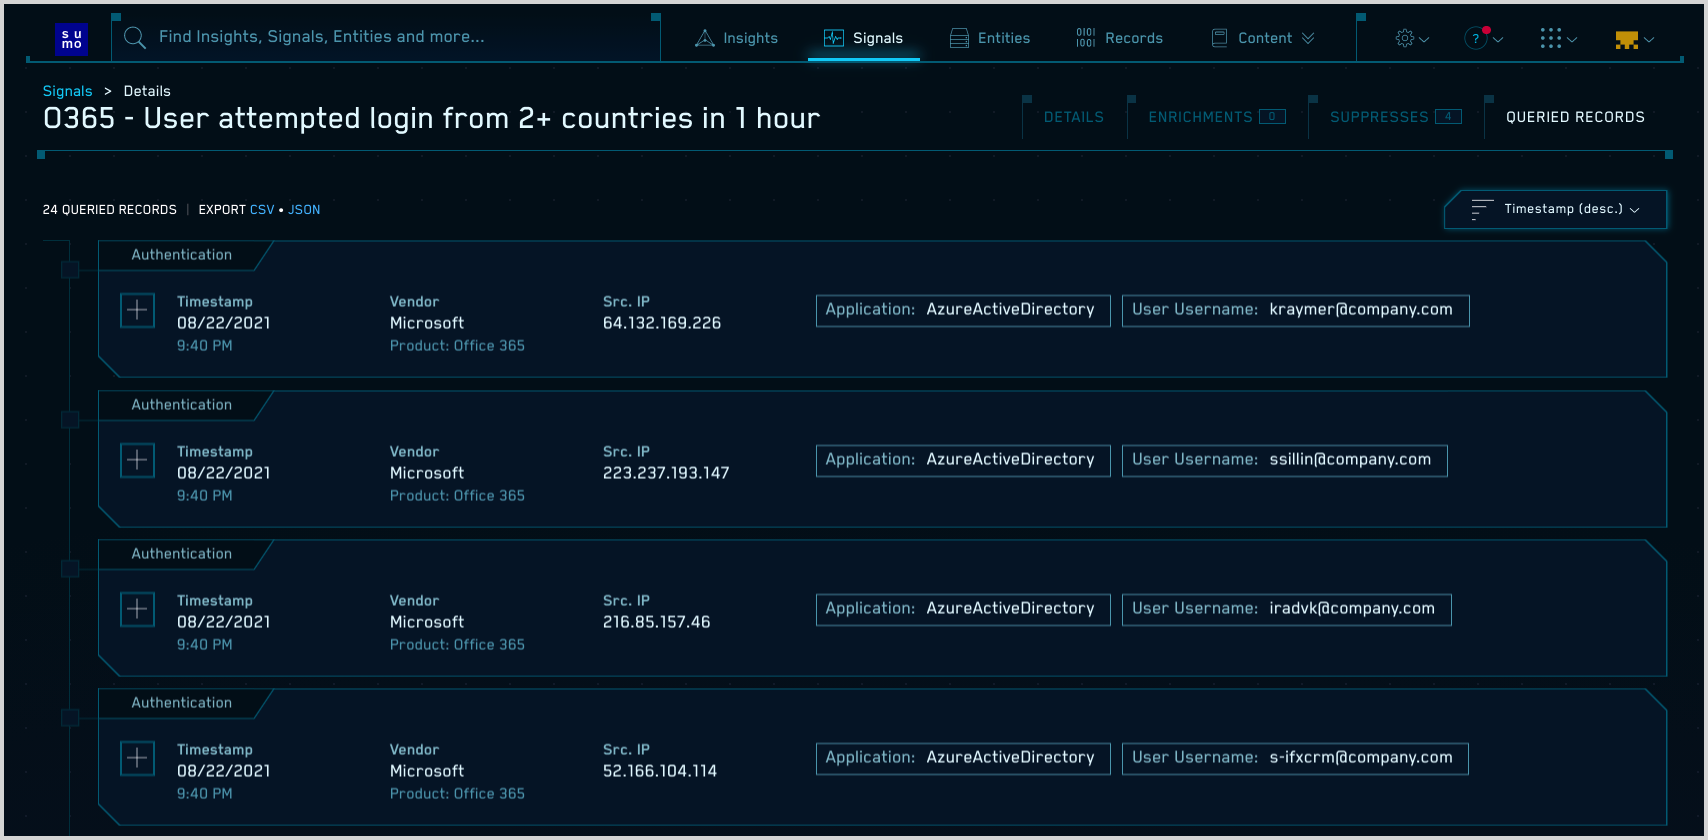Expand the record with IP 64.132.169.226
The width and height of the screenshot is (1708, 840).
click(137, 310)
